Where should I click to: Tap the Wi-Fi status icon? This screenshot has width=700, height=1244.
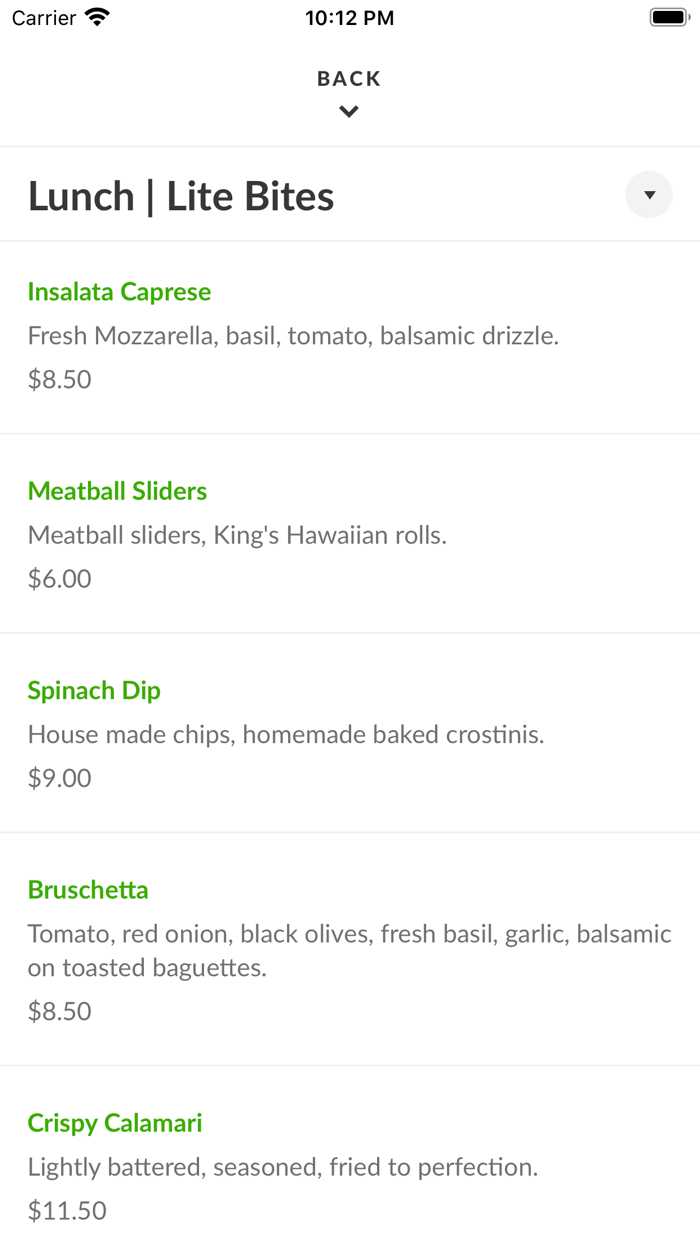coord(97,17)
